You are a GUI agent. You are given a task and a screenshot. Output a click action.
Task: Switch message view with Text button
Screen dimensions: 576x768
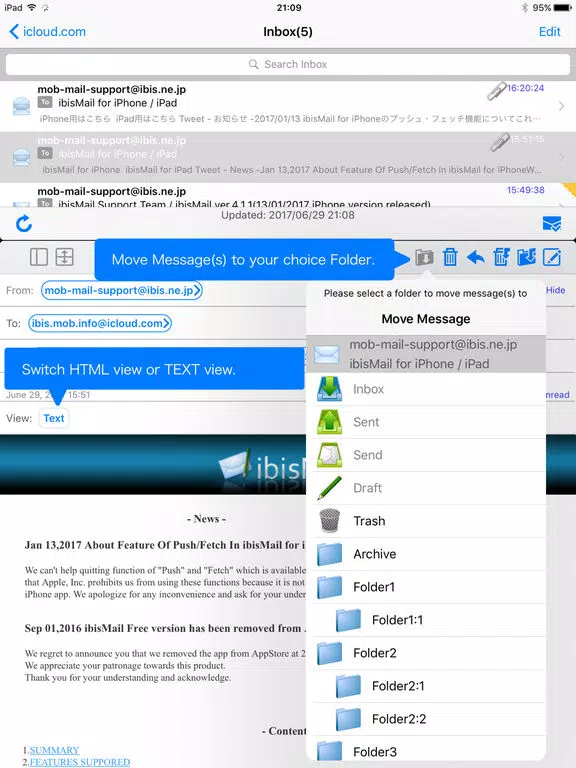click(54, 418)
